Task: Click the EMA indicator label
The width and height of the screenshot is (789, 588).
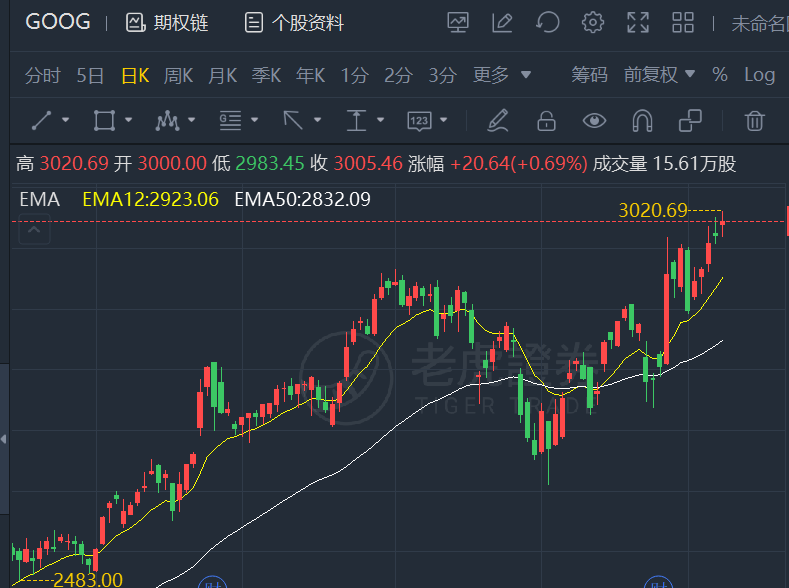Action: (39, 200)
